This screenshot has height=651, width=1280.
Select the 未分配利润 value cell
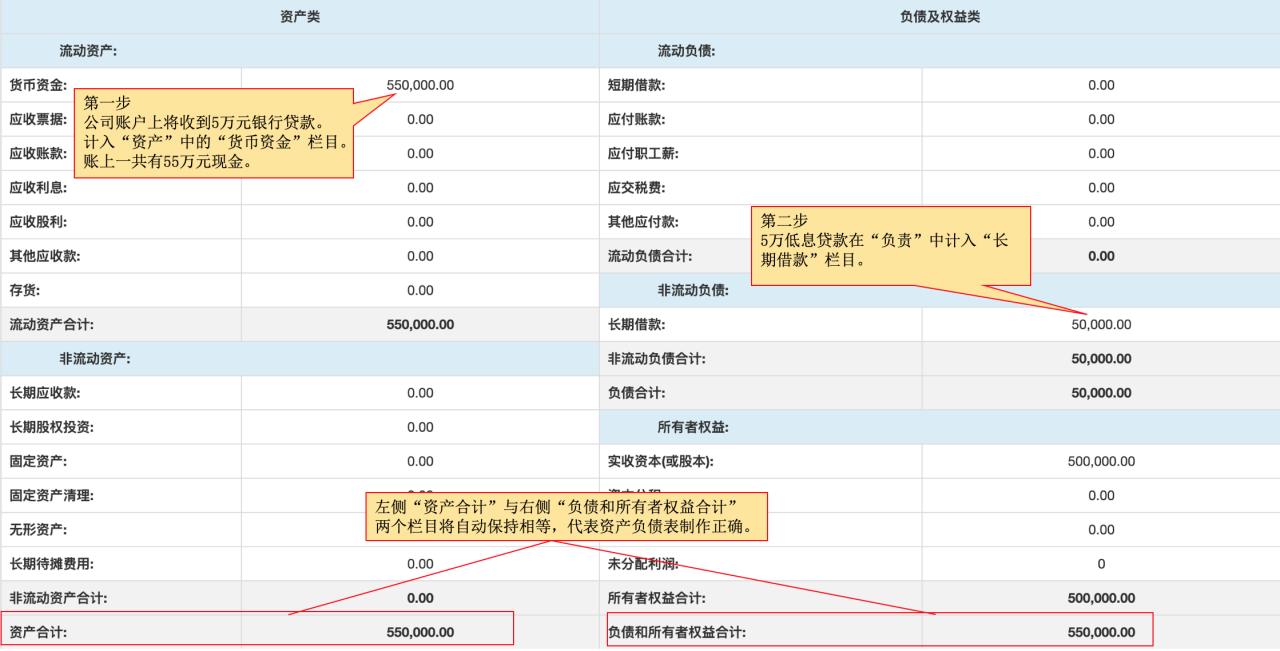[x=1101, y=563]
